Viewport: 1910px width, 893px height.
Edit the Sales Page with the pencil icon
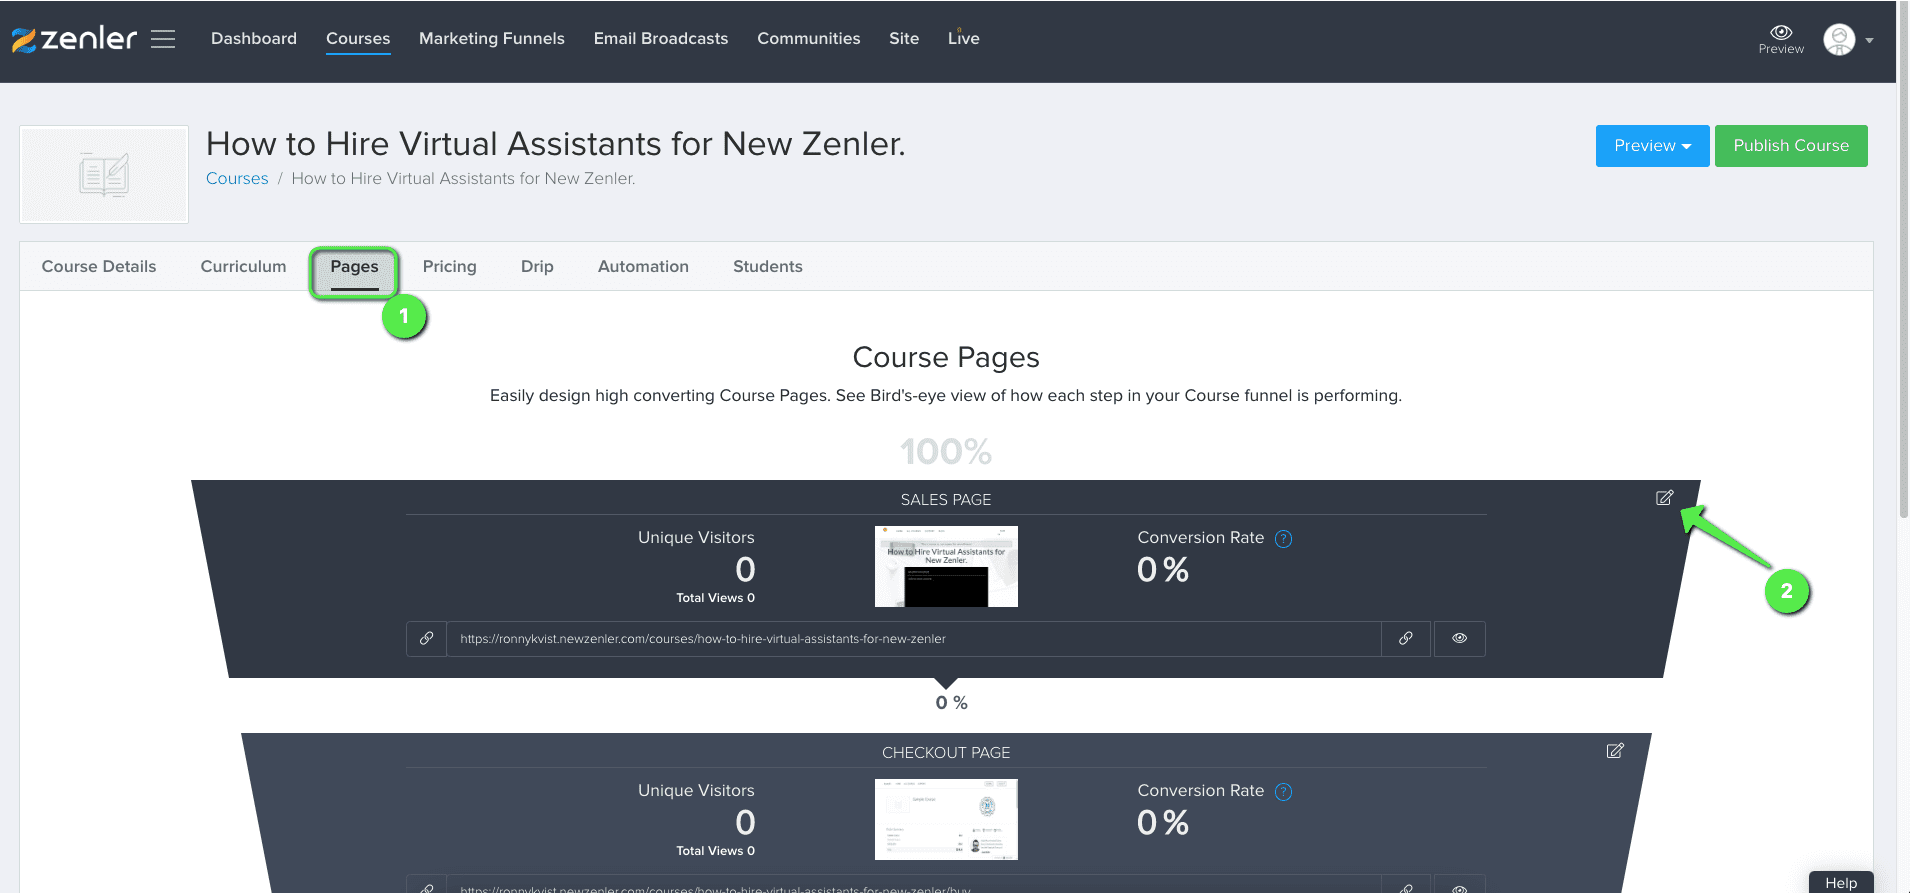(1664, 498)
